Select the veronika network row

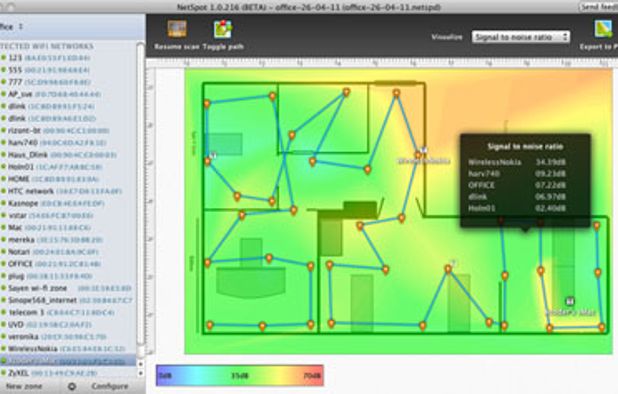[69, 337]
